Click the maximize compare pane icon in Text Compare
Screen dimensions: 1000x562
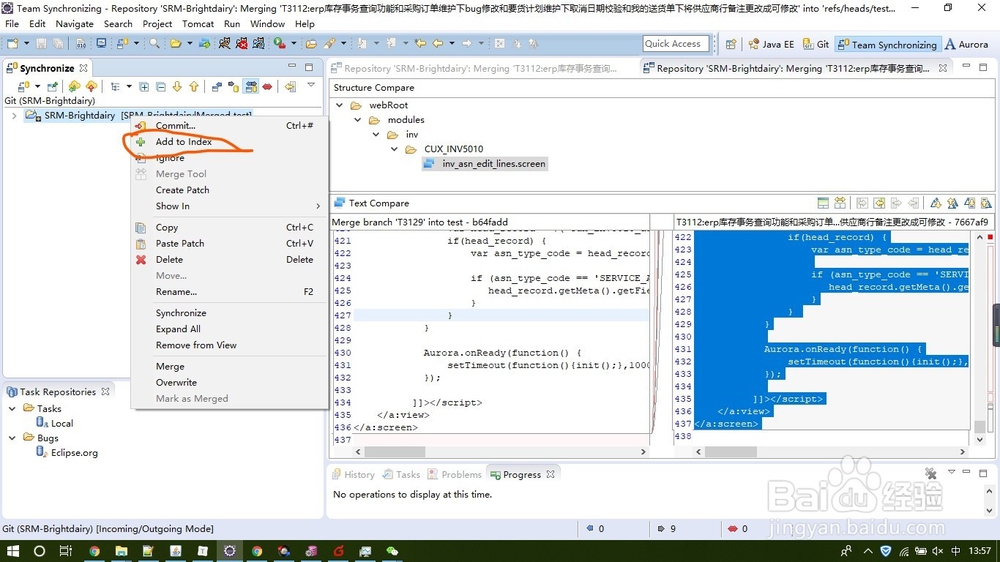[x=823, y=203]
